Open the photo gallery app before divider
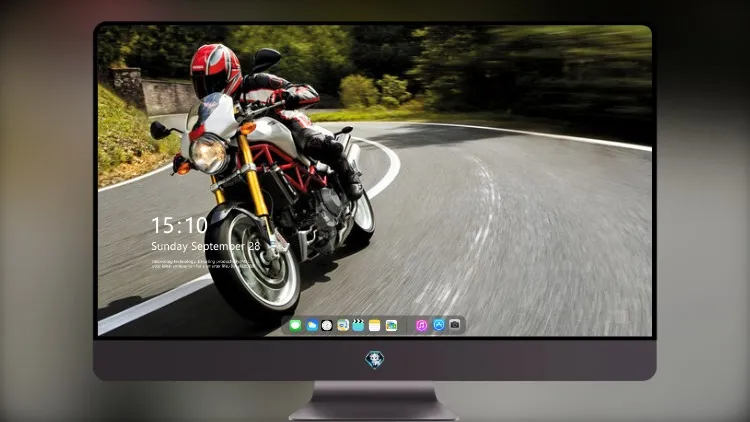This screenshot has width=750, height=422. click(x=391, y=326)
